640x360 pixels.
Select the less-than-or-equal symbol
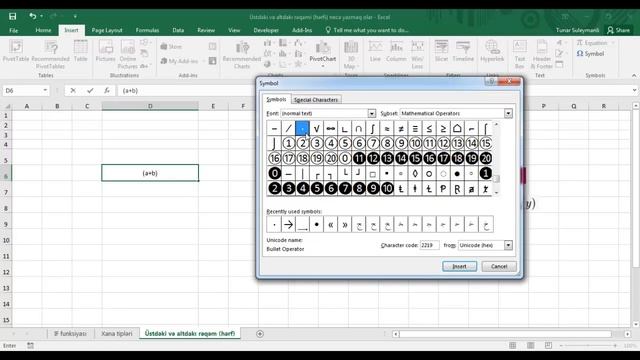[429, 129]
